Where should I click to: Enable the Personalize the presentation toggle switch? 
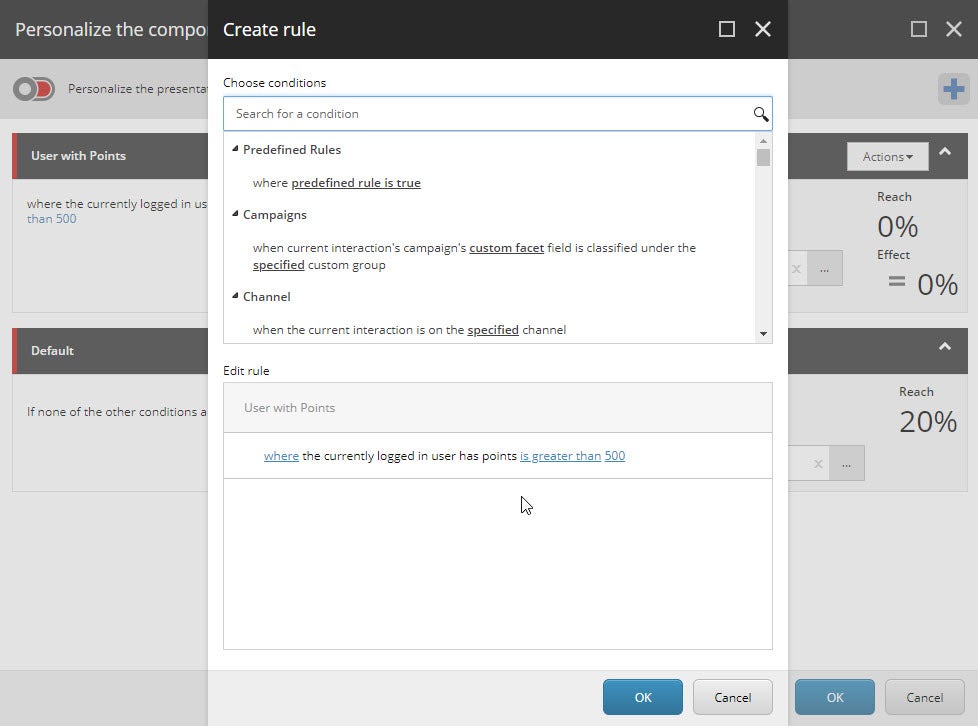coord(33,89)
